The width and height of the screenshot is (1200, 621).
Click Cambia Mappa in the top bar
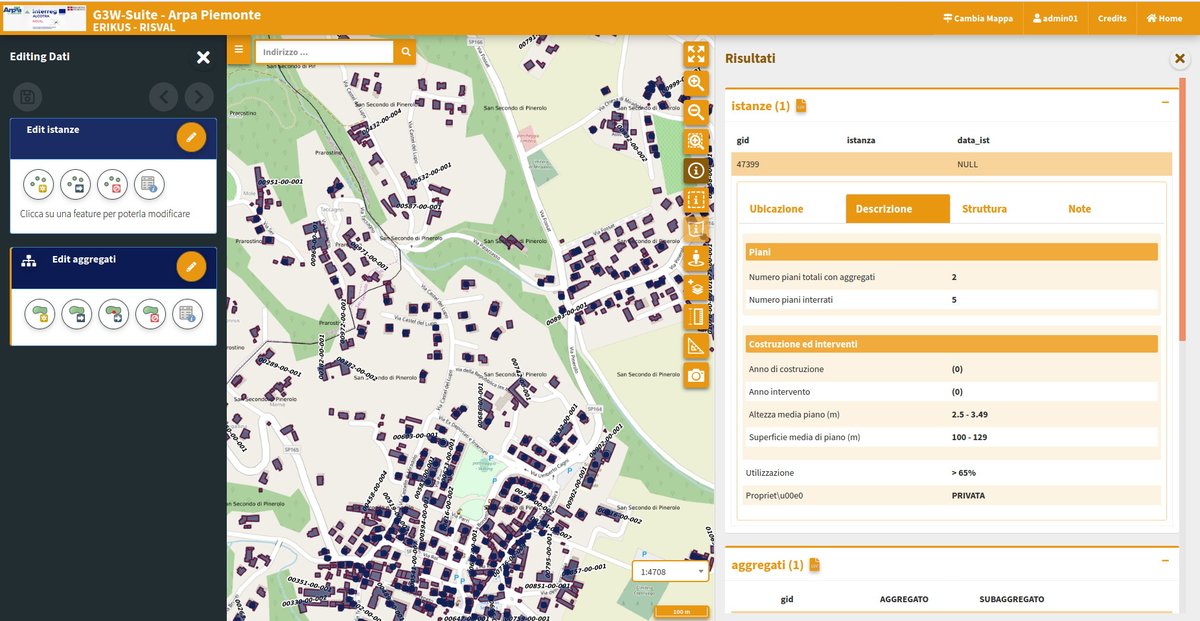point(978,17)
